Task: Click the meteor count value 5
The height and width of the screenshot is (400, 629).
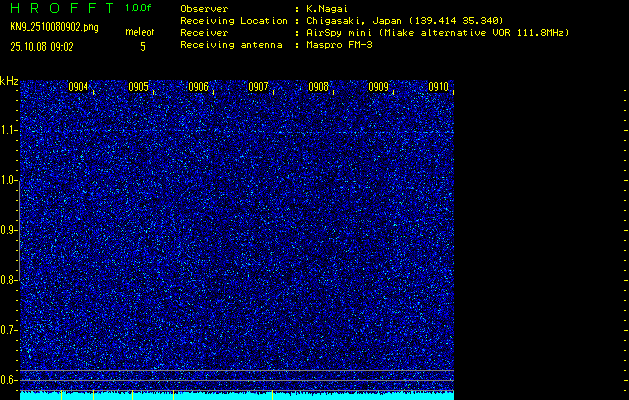Action: [142, 46]
